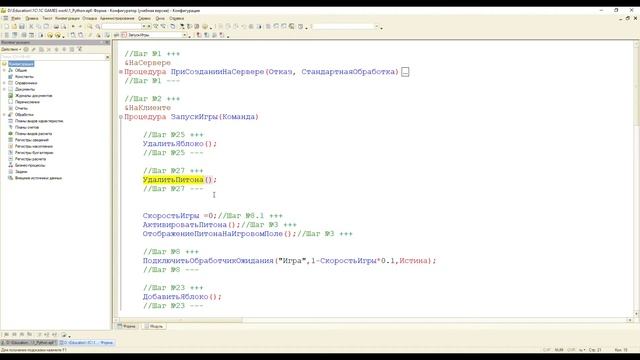
Task: Expand the Общие tree node
Action: (x=4, y=70)
